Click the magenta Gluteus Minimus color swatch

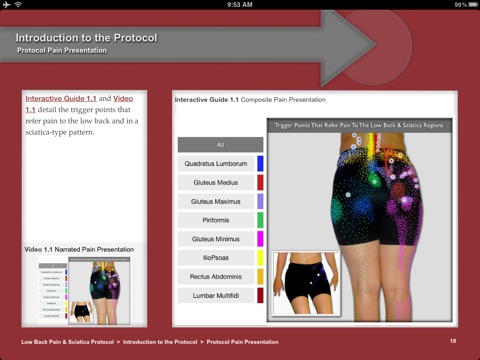[260, 239]
